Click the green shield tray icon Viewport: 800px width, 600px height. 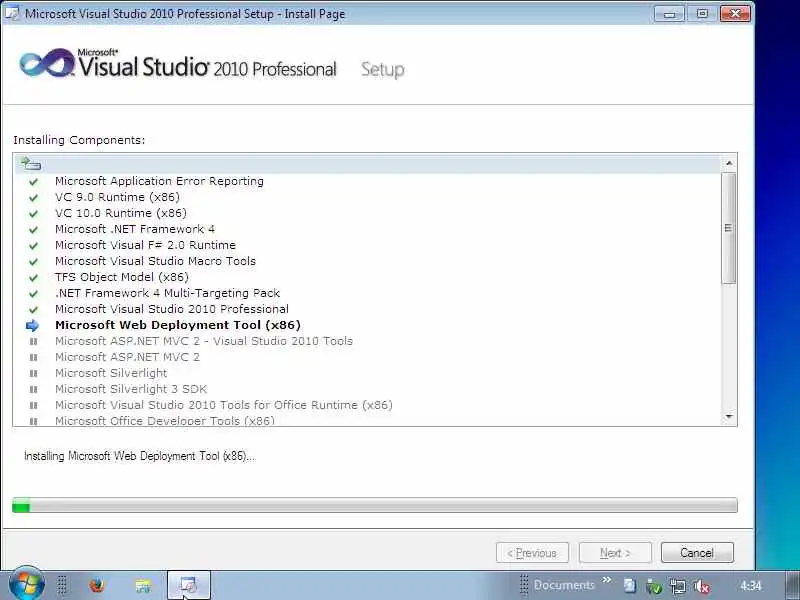tap(654, 587)
